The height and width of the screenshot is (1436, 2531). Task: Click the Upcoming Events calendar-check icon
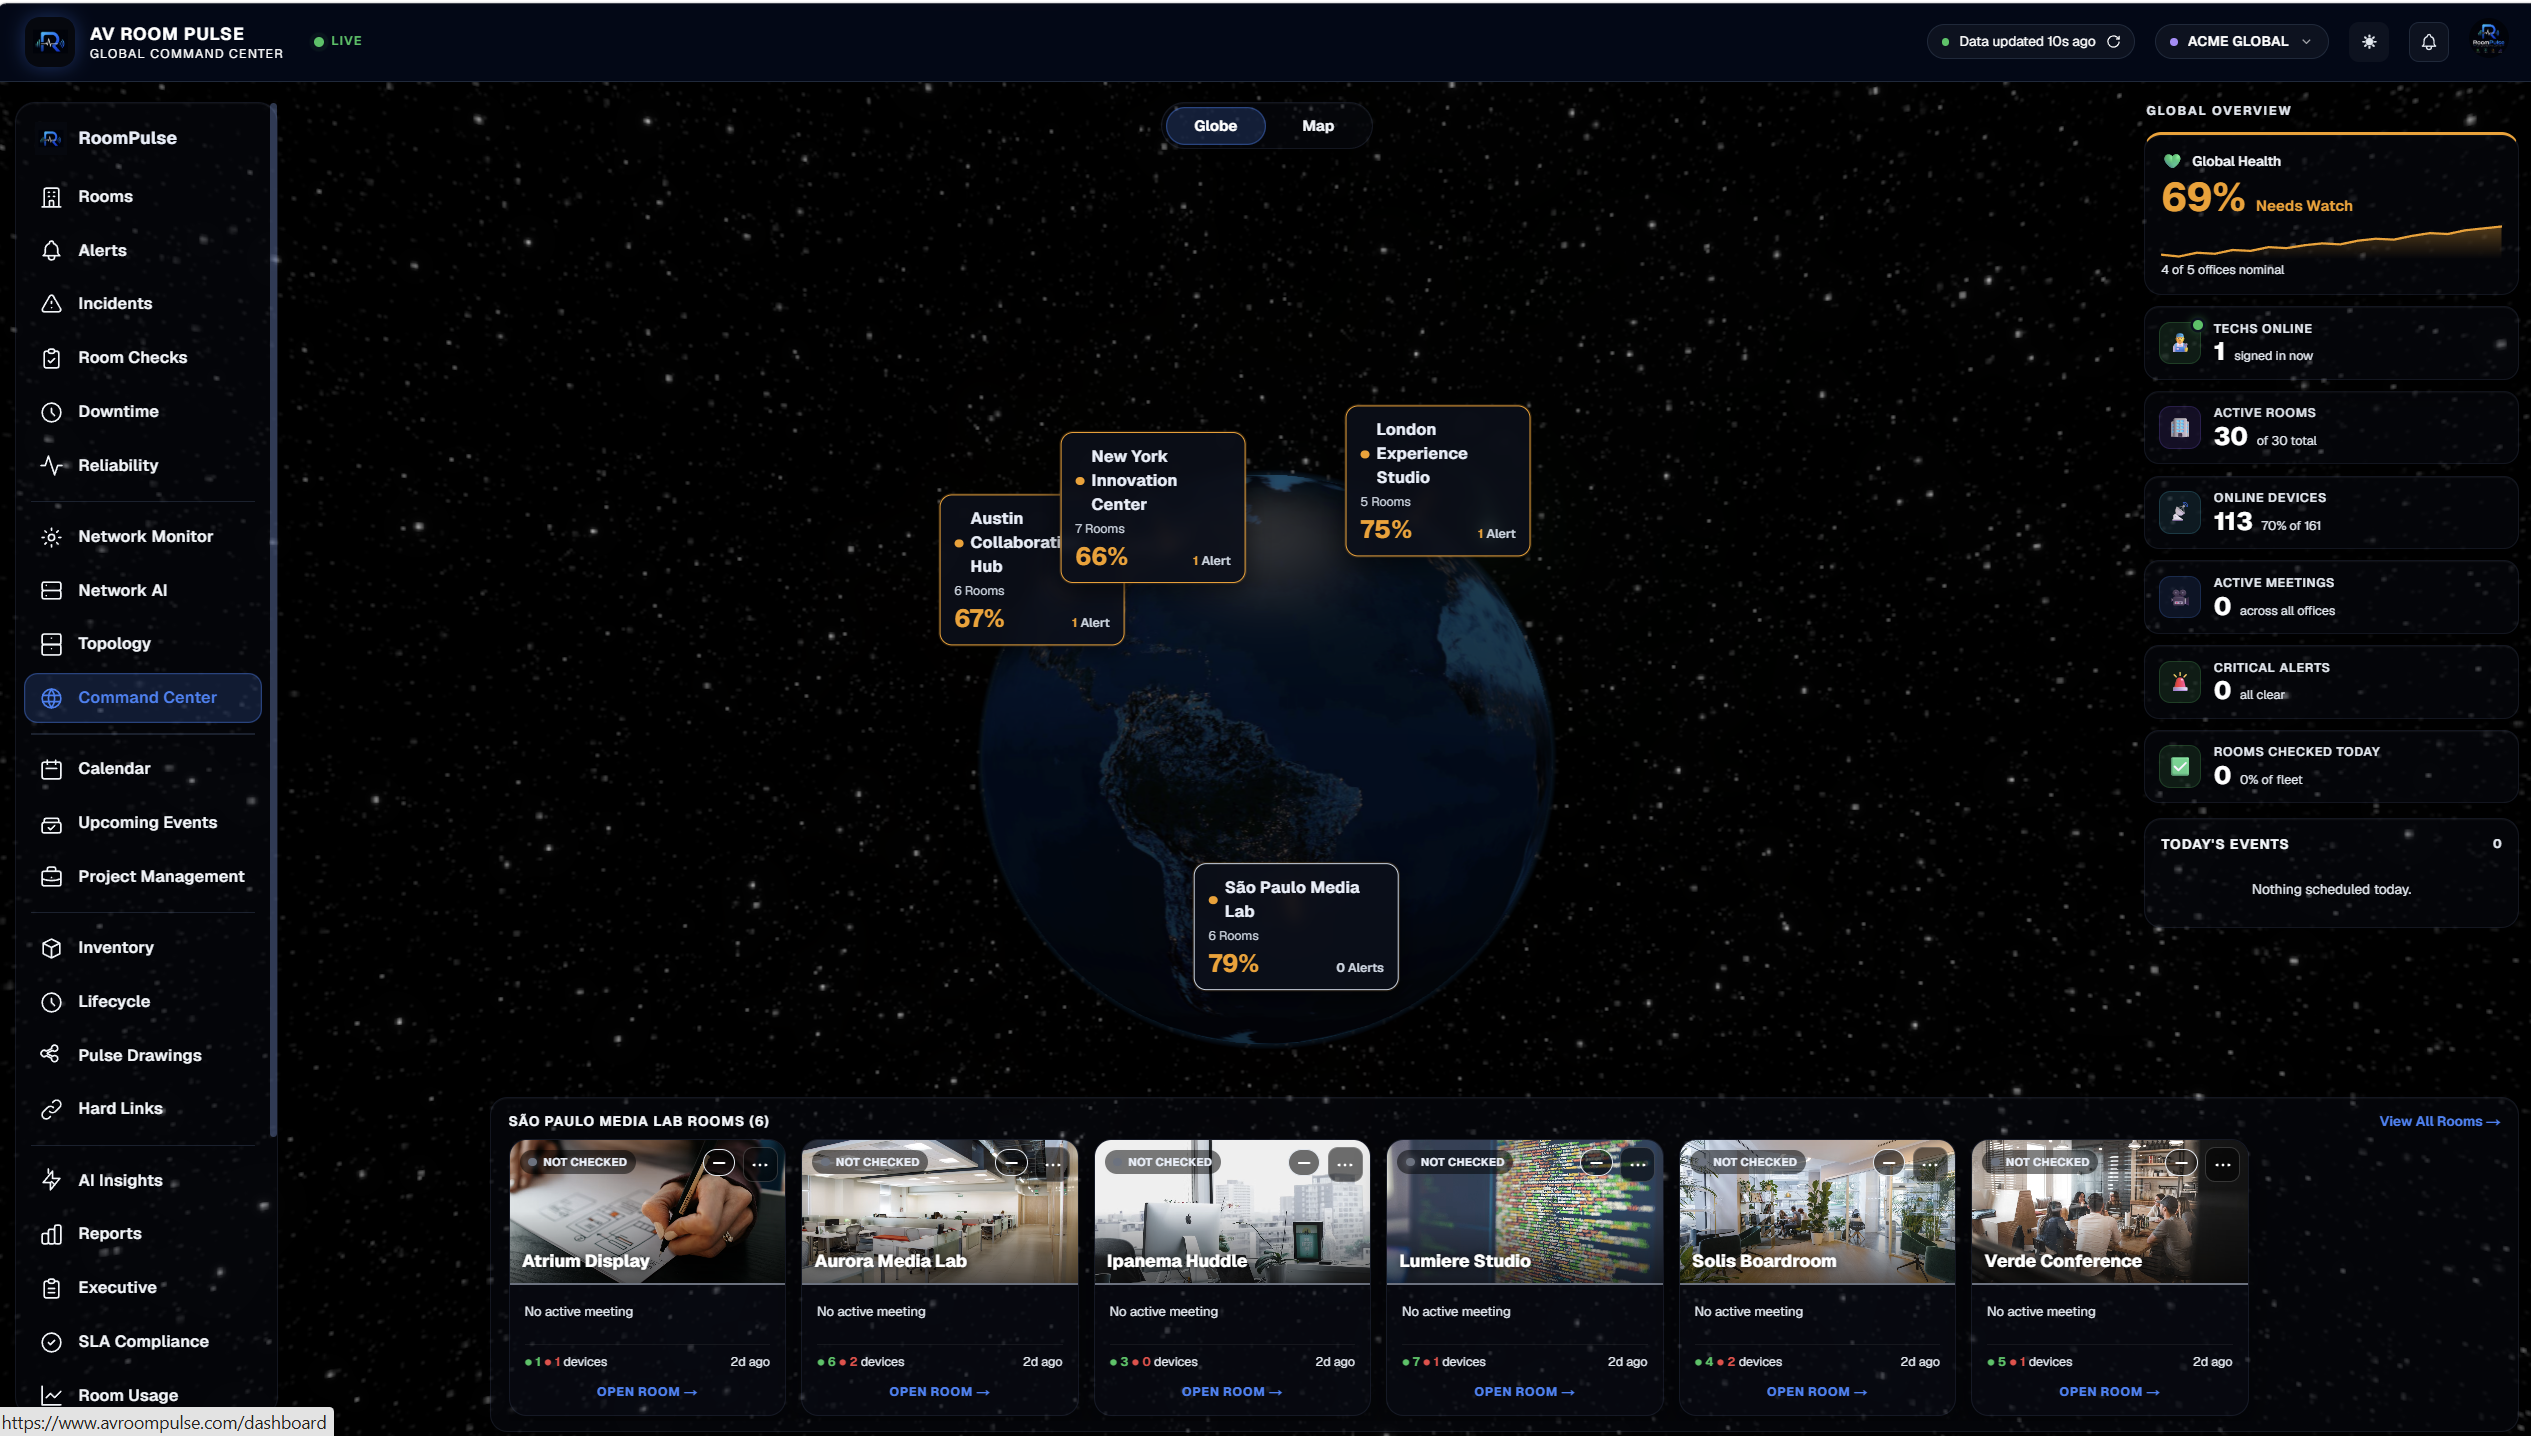pos(51,823)
